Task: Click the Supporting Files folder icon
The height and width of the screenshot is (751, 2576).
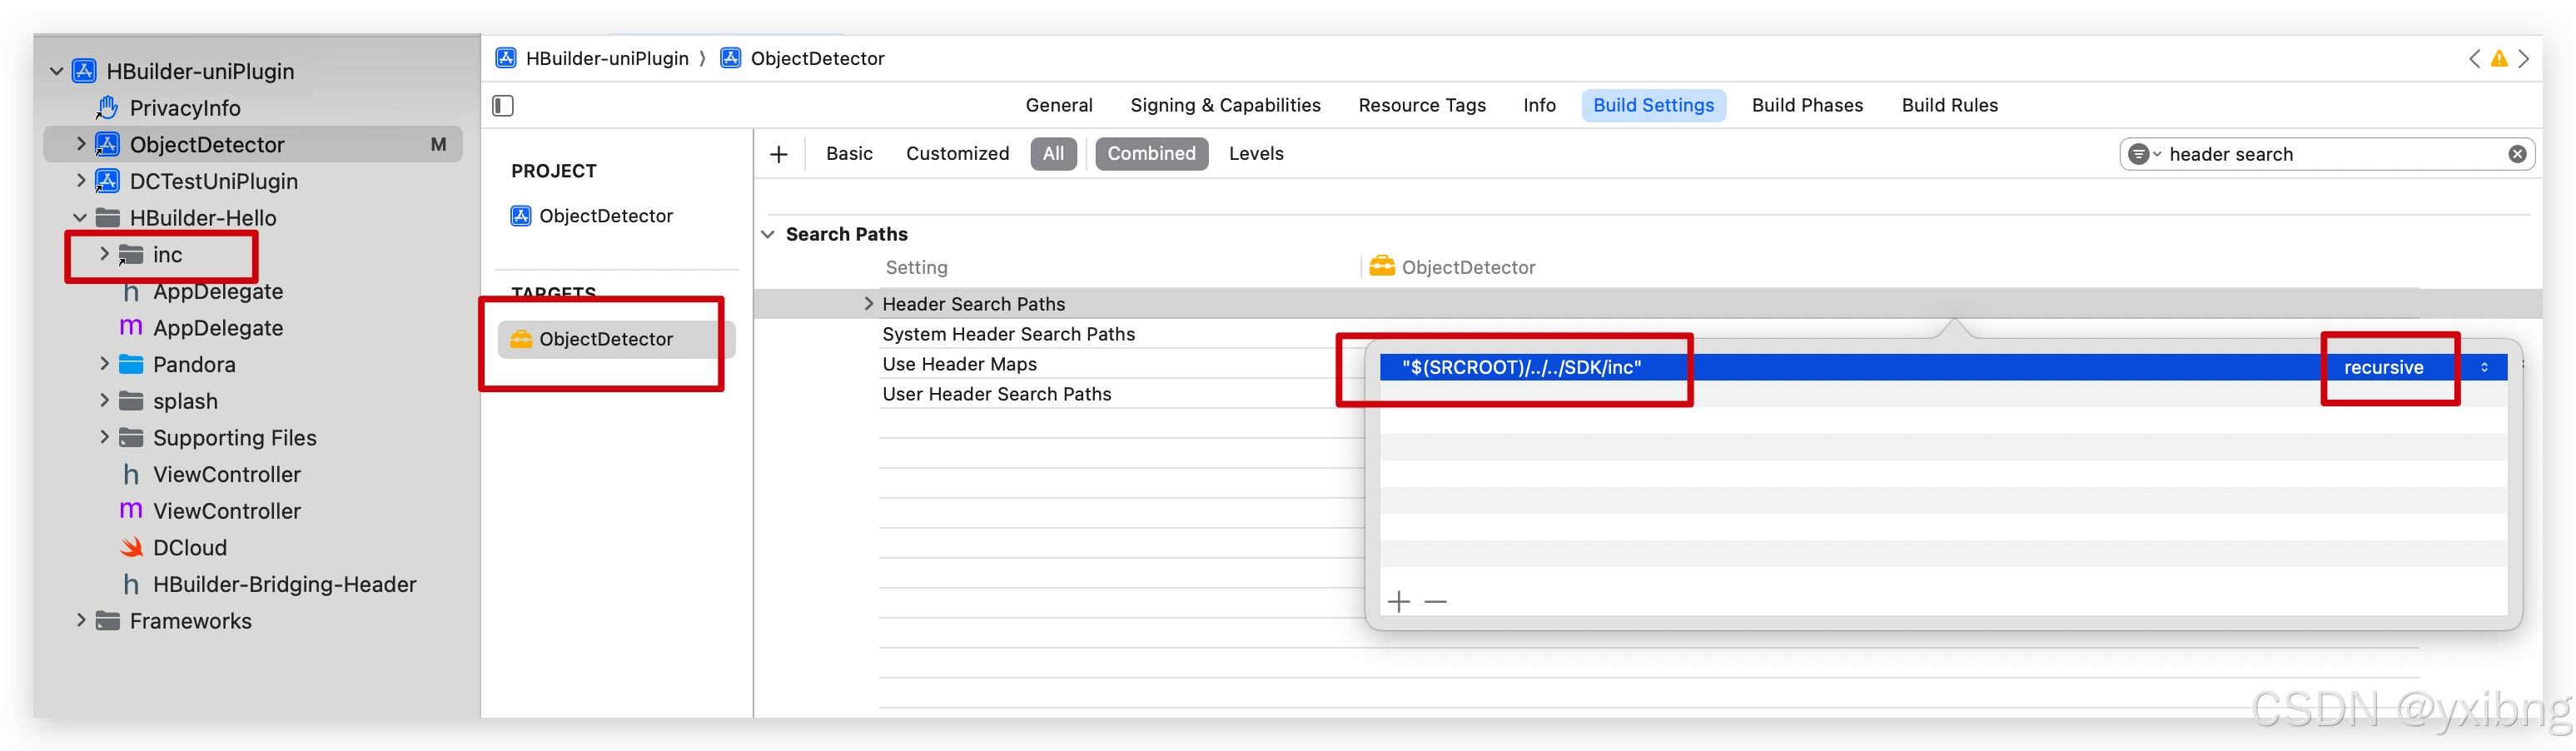Action: (131, 437)
